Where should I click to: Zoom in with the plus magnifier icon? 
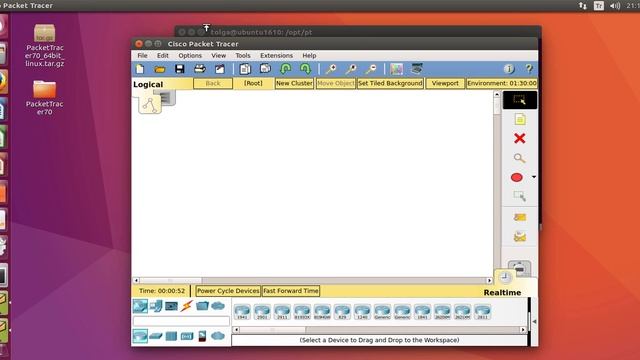[331, 69]
